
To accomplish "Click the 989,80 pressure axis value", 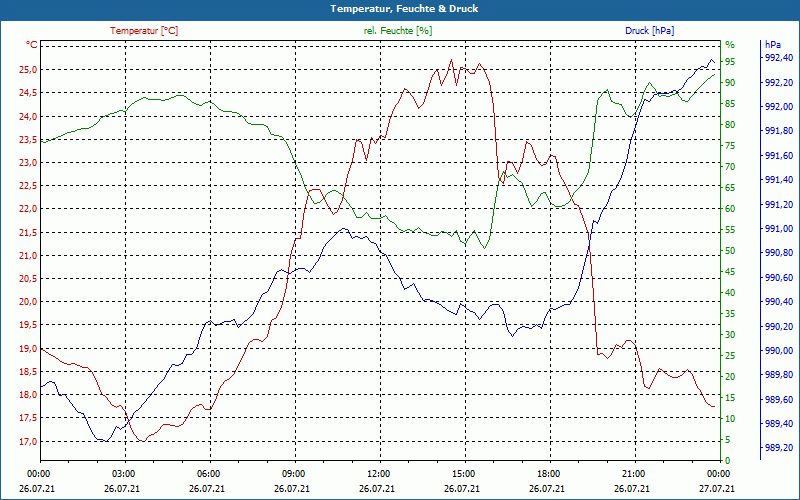I will pos(779,375).
